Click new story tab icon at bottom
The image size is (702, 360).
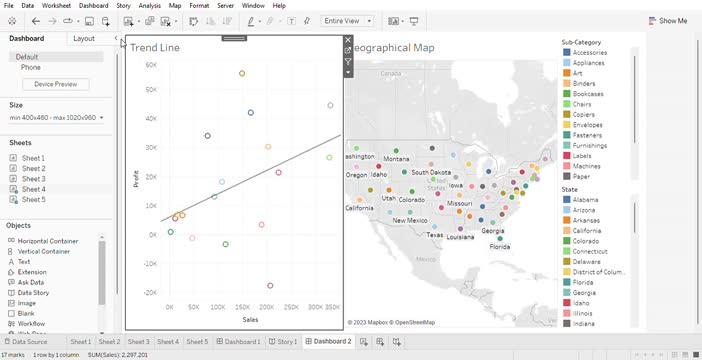397,342
